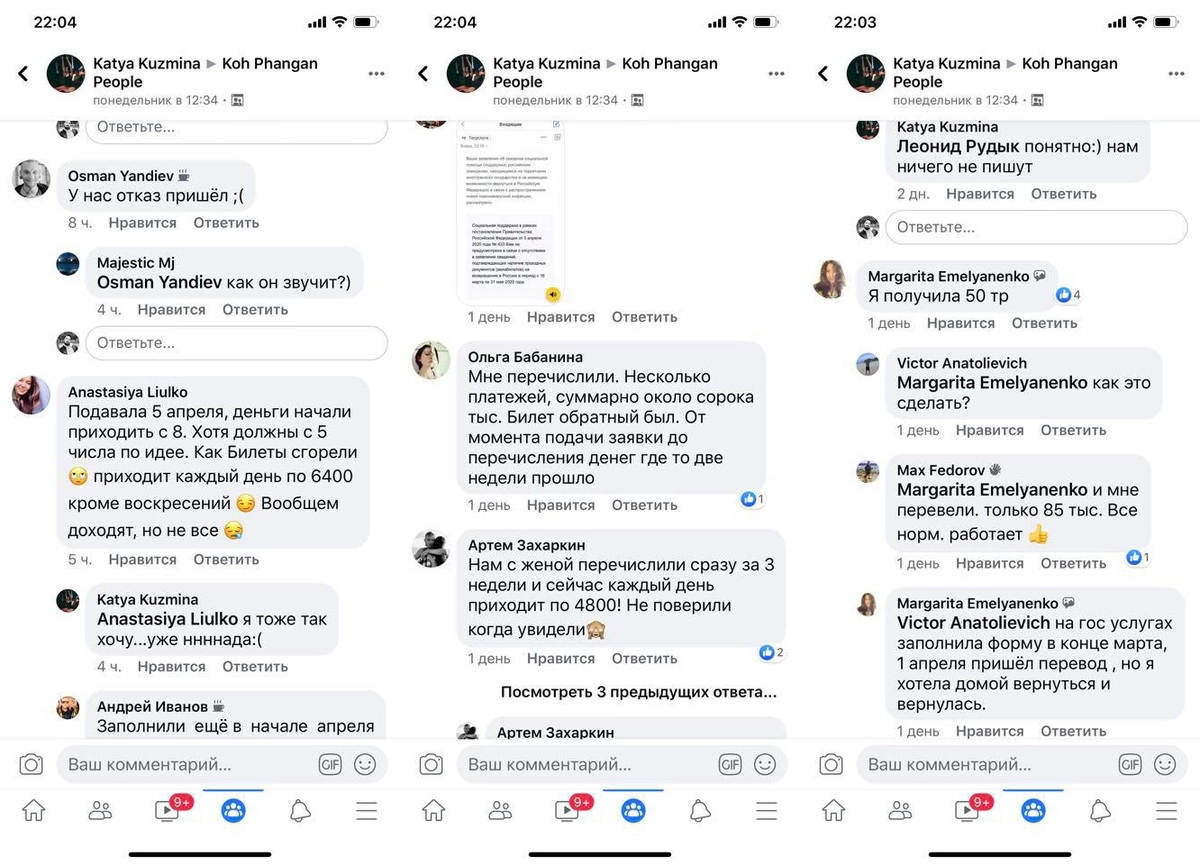The height and width of the screenshot is (865, 1200).
Task: Tap camera icon beside the middle comment field
Action: (x=431, y=765)
